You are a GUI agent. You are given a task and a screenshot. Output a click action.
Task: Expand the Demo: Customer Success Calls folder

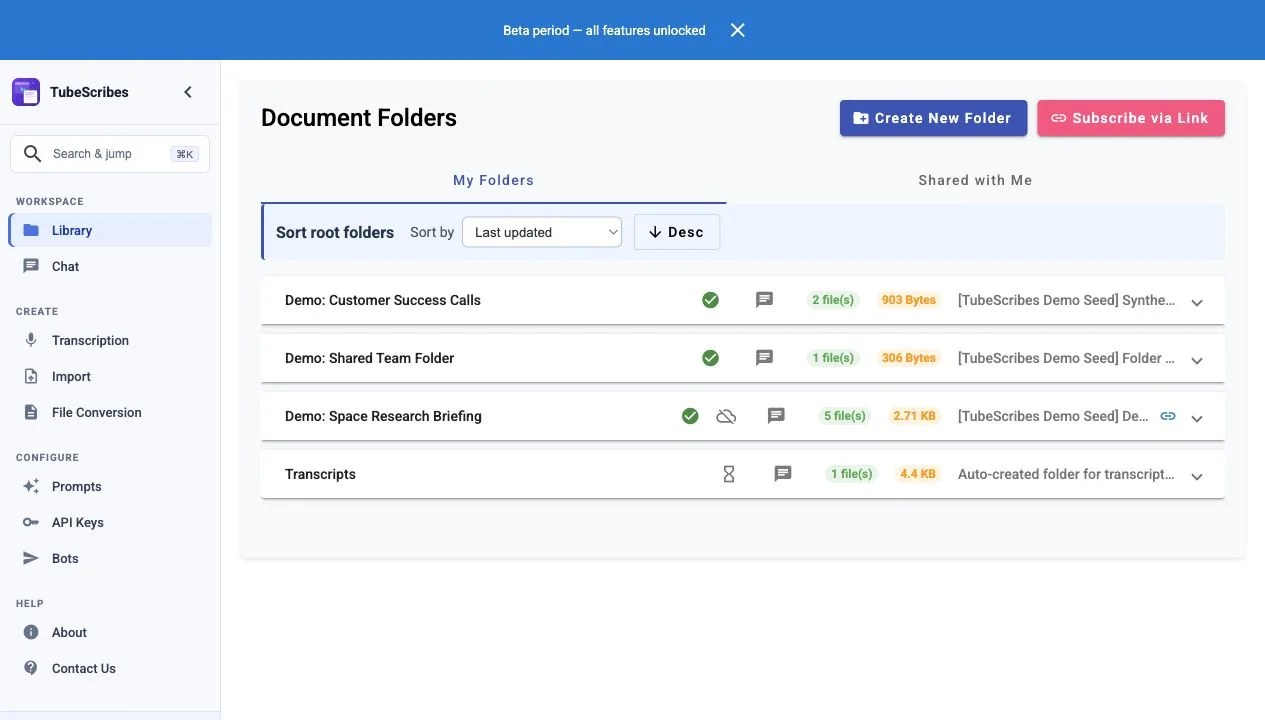coord(1197,302)
